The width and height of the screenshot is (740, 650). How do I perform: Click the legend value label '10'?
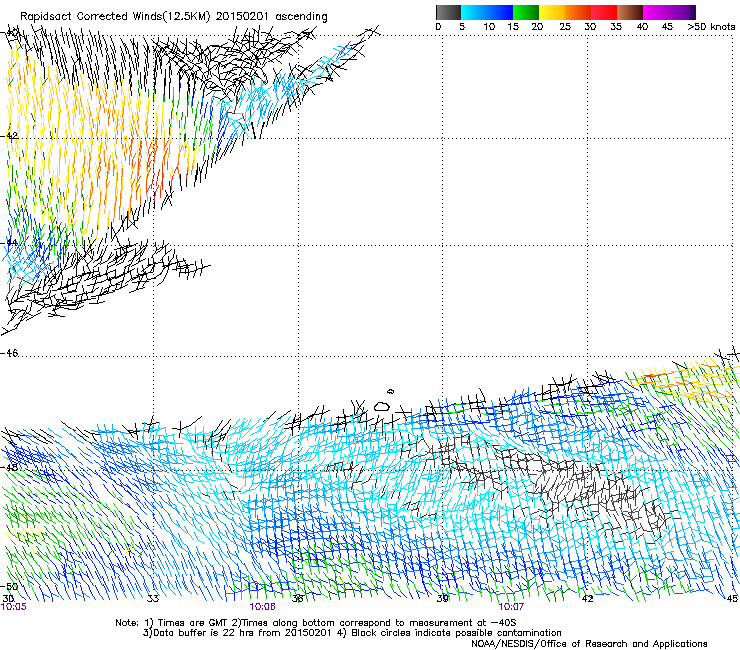(x=489, y=27)
